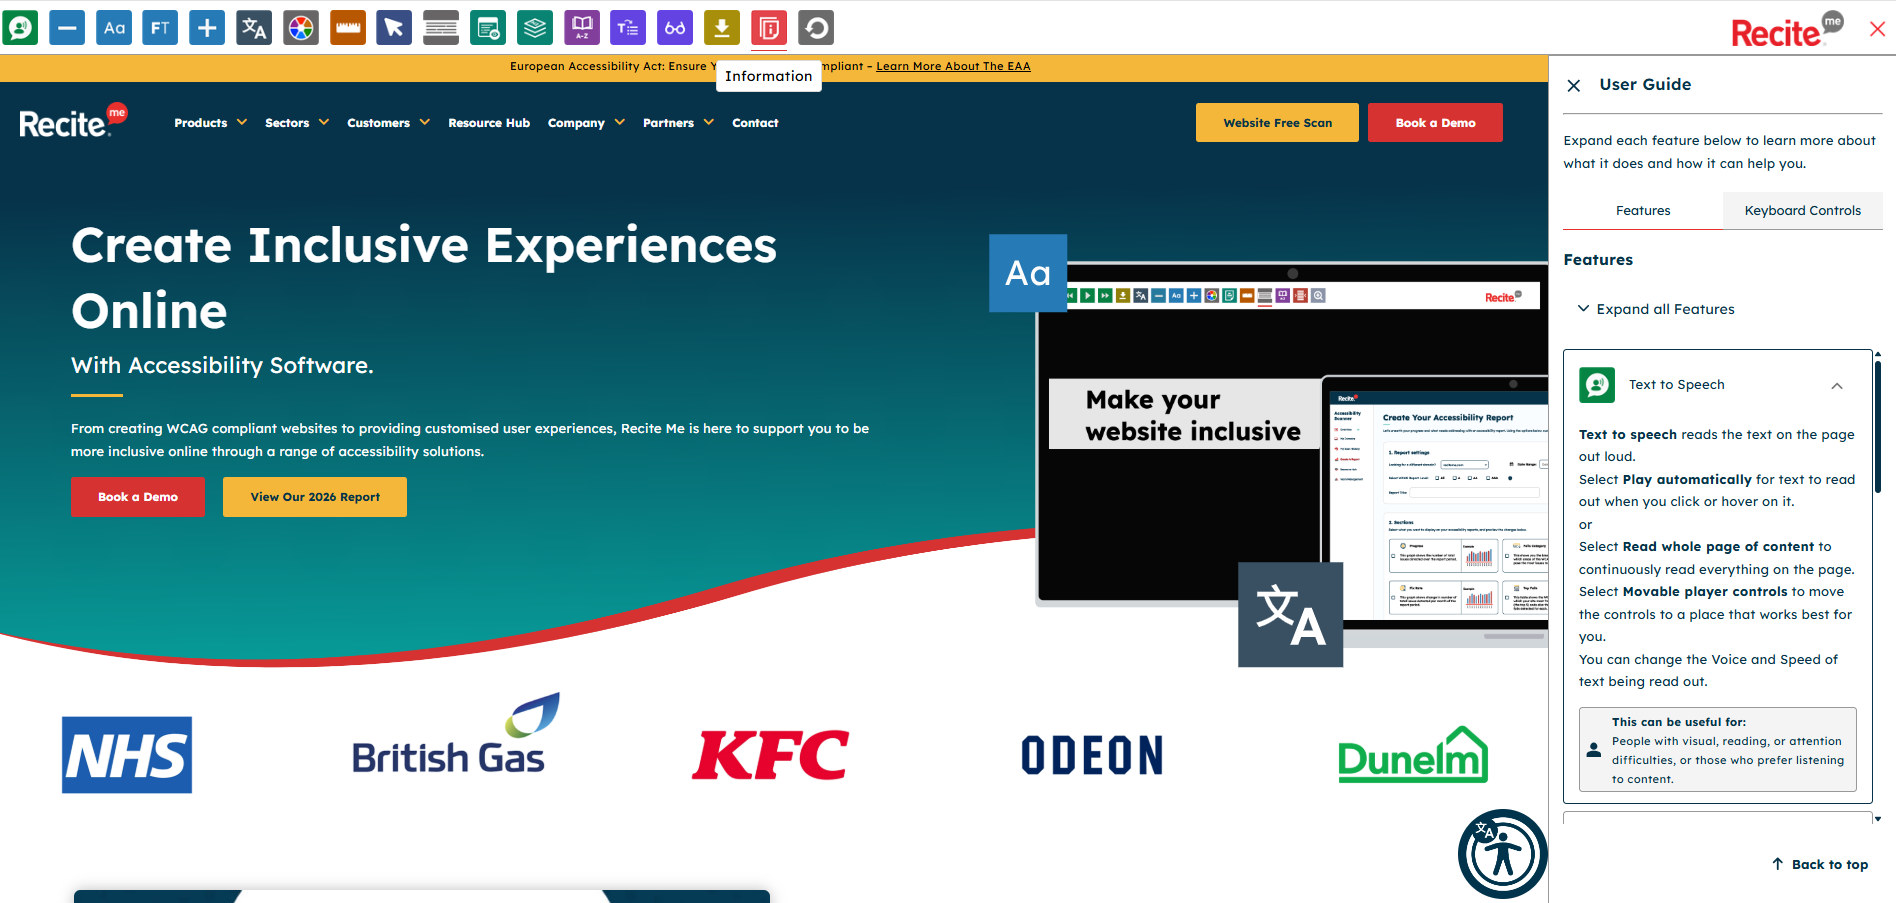Screen dimensions: 1896x903
Task: Toggle the screen mask tool
Action: tap(441, 28)
